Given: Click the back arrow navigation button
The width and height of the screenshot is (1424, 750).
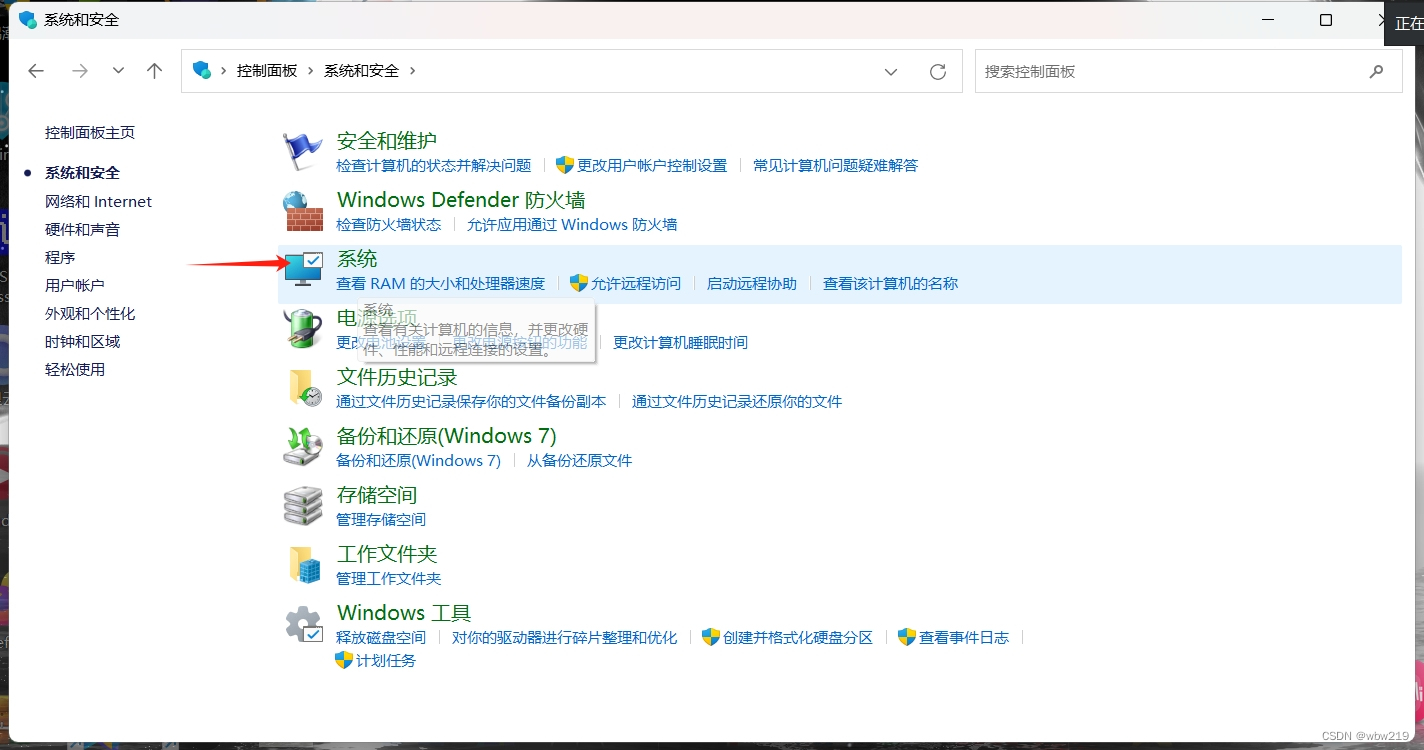Looking at the screenshot, I should 36,71.
